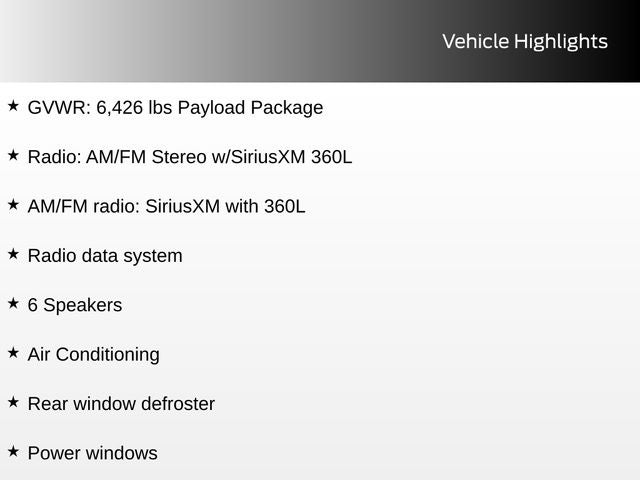This screenshot has height=480, width=640.
Task: Click the star next to Radio: AM/FM Stereo
Action: [x=13, y=155]
